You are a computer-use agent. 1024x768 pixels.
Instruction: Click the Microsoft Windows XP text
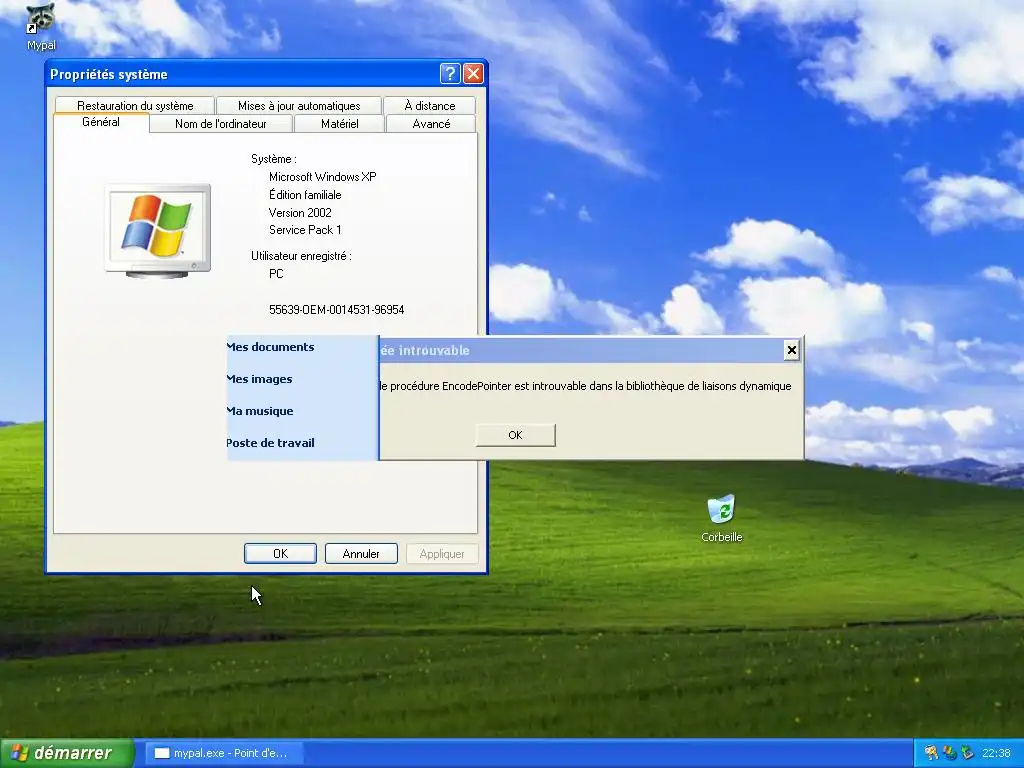323,177
